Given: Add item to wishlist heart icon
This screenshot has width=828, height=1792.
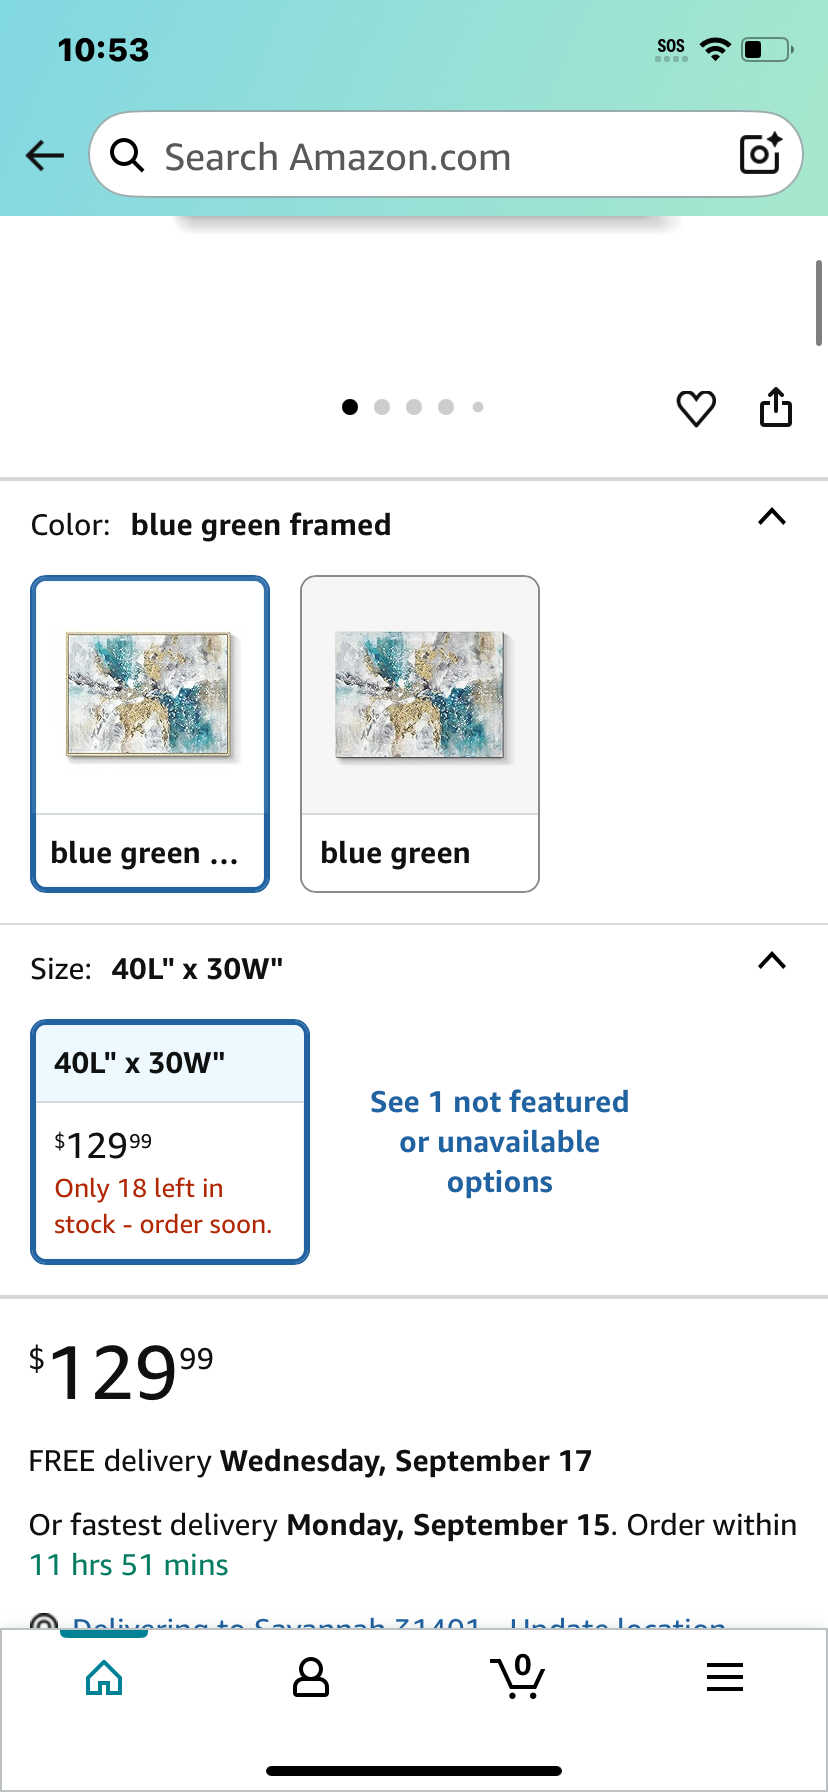Looking at the screenshot, I should click(696, 408).
